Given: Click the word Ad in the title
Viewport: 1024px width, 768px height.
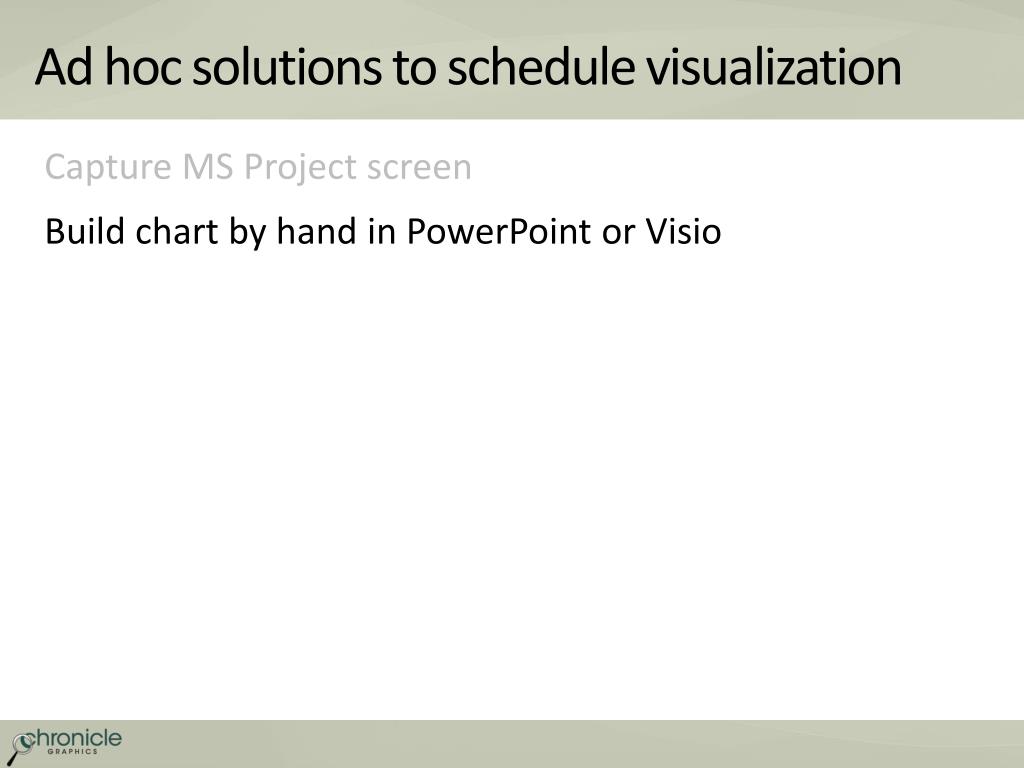Looking at the screenshot, I should (x=63, y=66).
